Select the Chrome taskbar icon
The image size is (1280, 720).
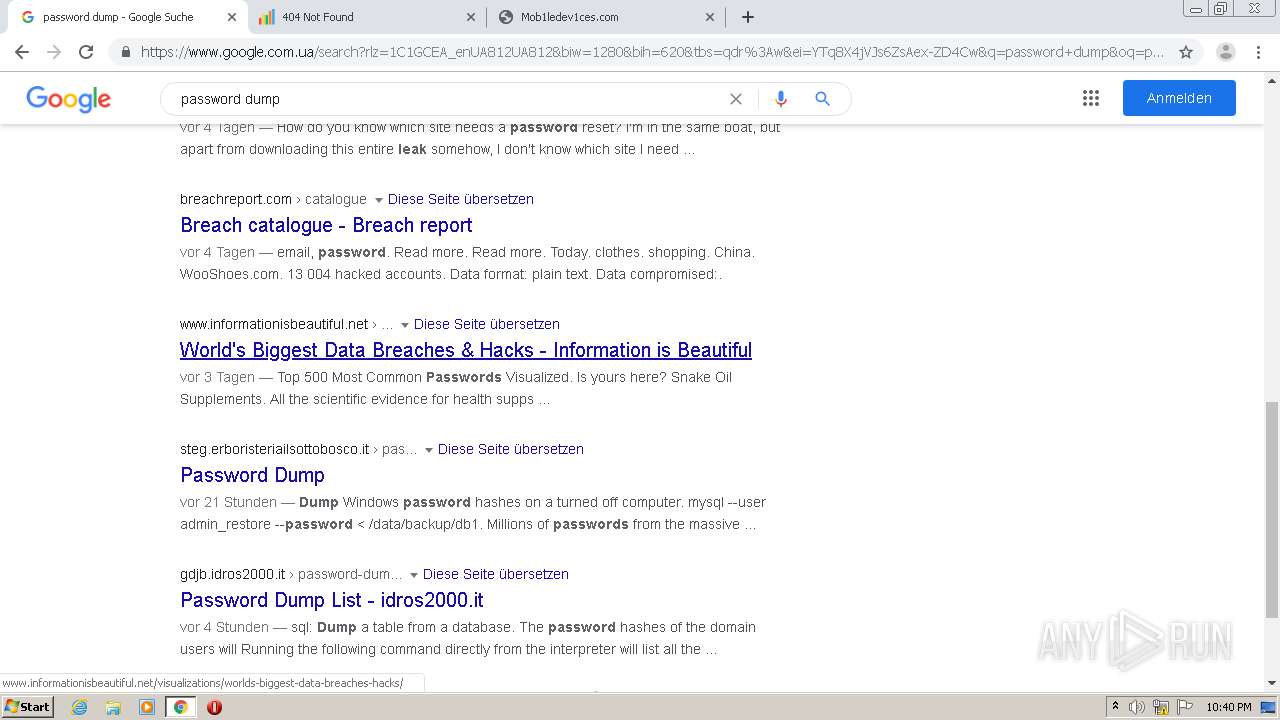(x=181, y=707)
